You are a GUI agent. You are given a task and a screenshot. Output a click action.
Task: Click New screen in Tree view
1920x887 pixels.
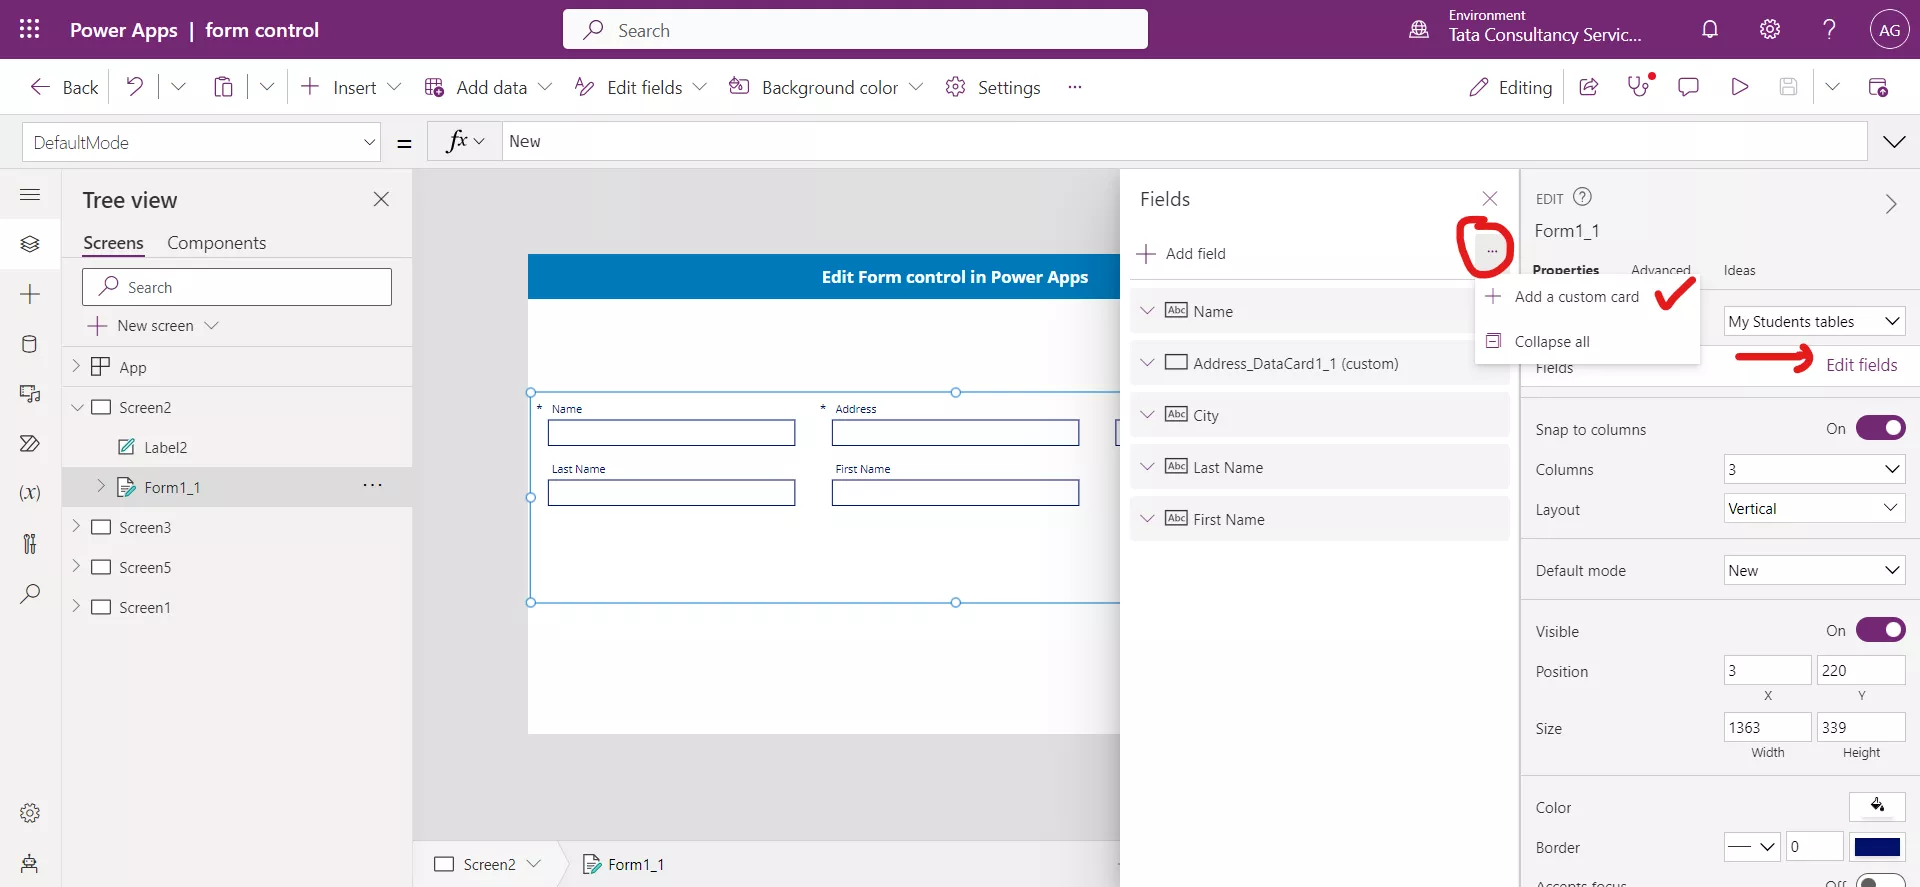coord(153,326)
